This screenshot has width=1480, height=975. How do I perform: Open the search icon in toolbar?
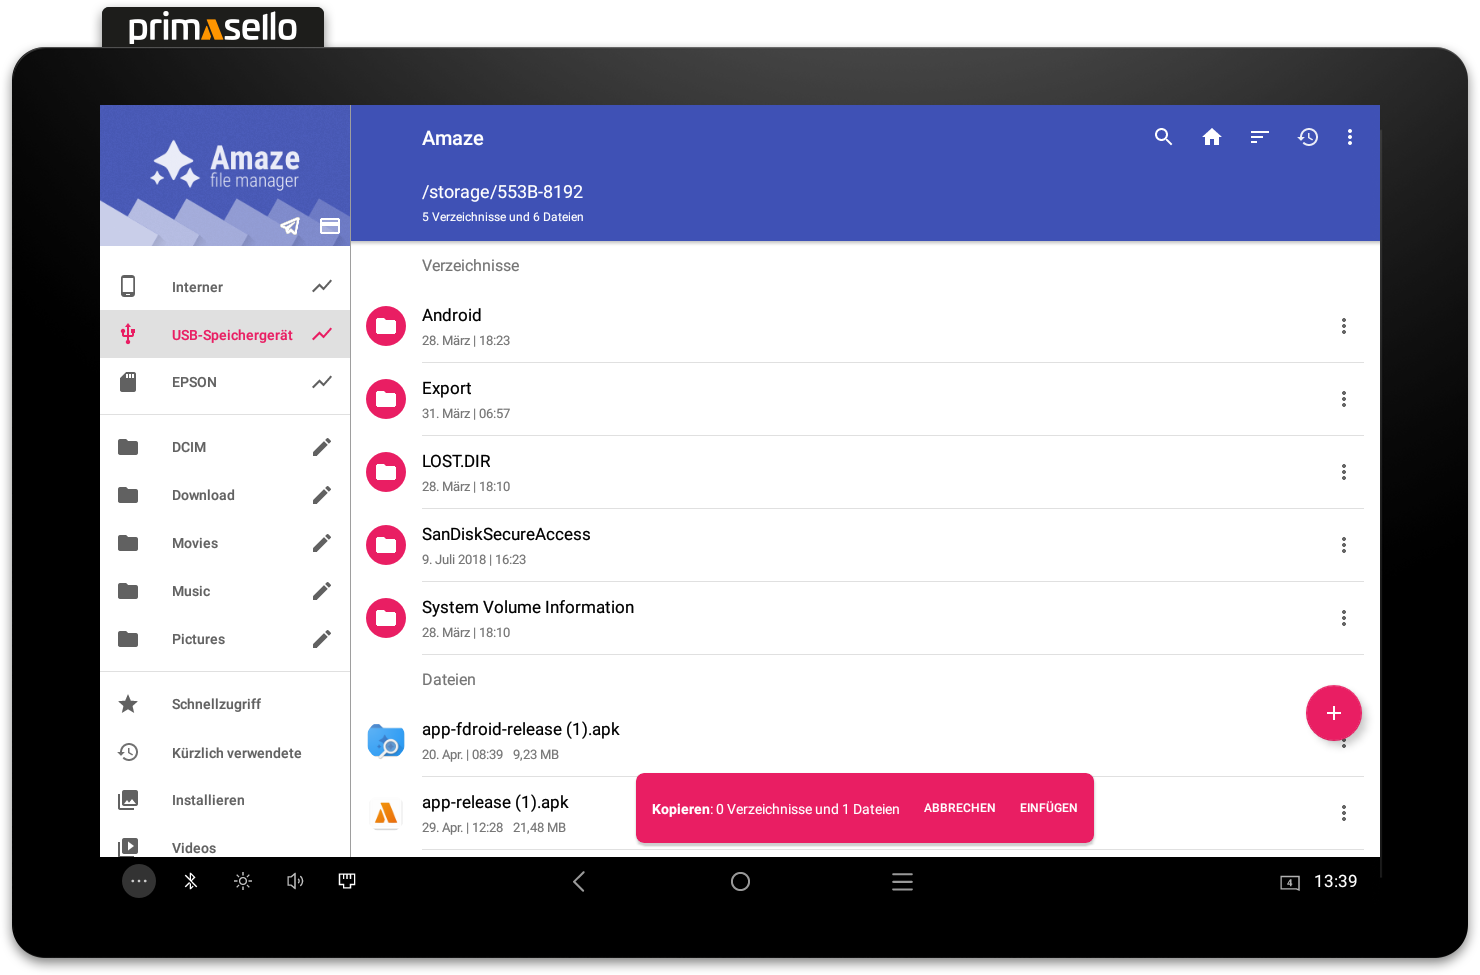[x=1163, y=137]
